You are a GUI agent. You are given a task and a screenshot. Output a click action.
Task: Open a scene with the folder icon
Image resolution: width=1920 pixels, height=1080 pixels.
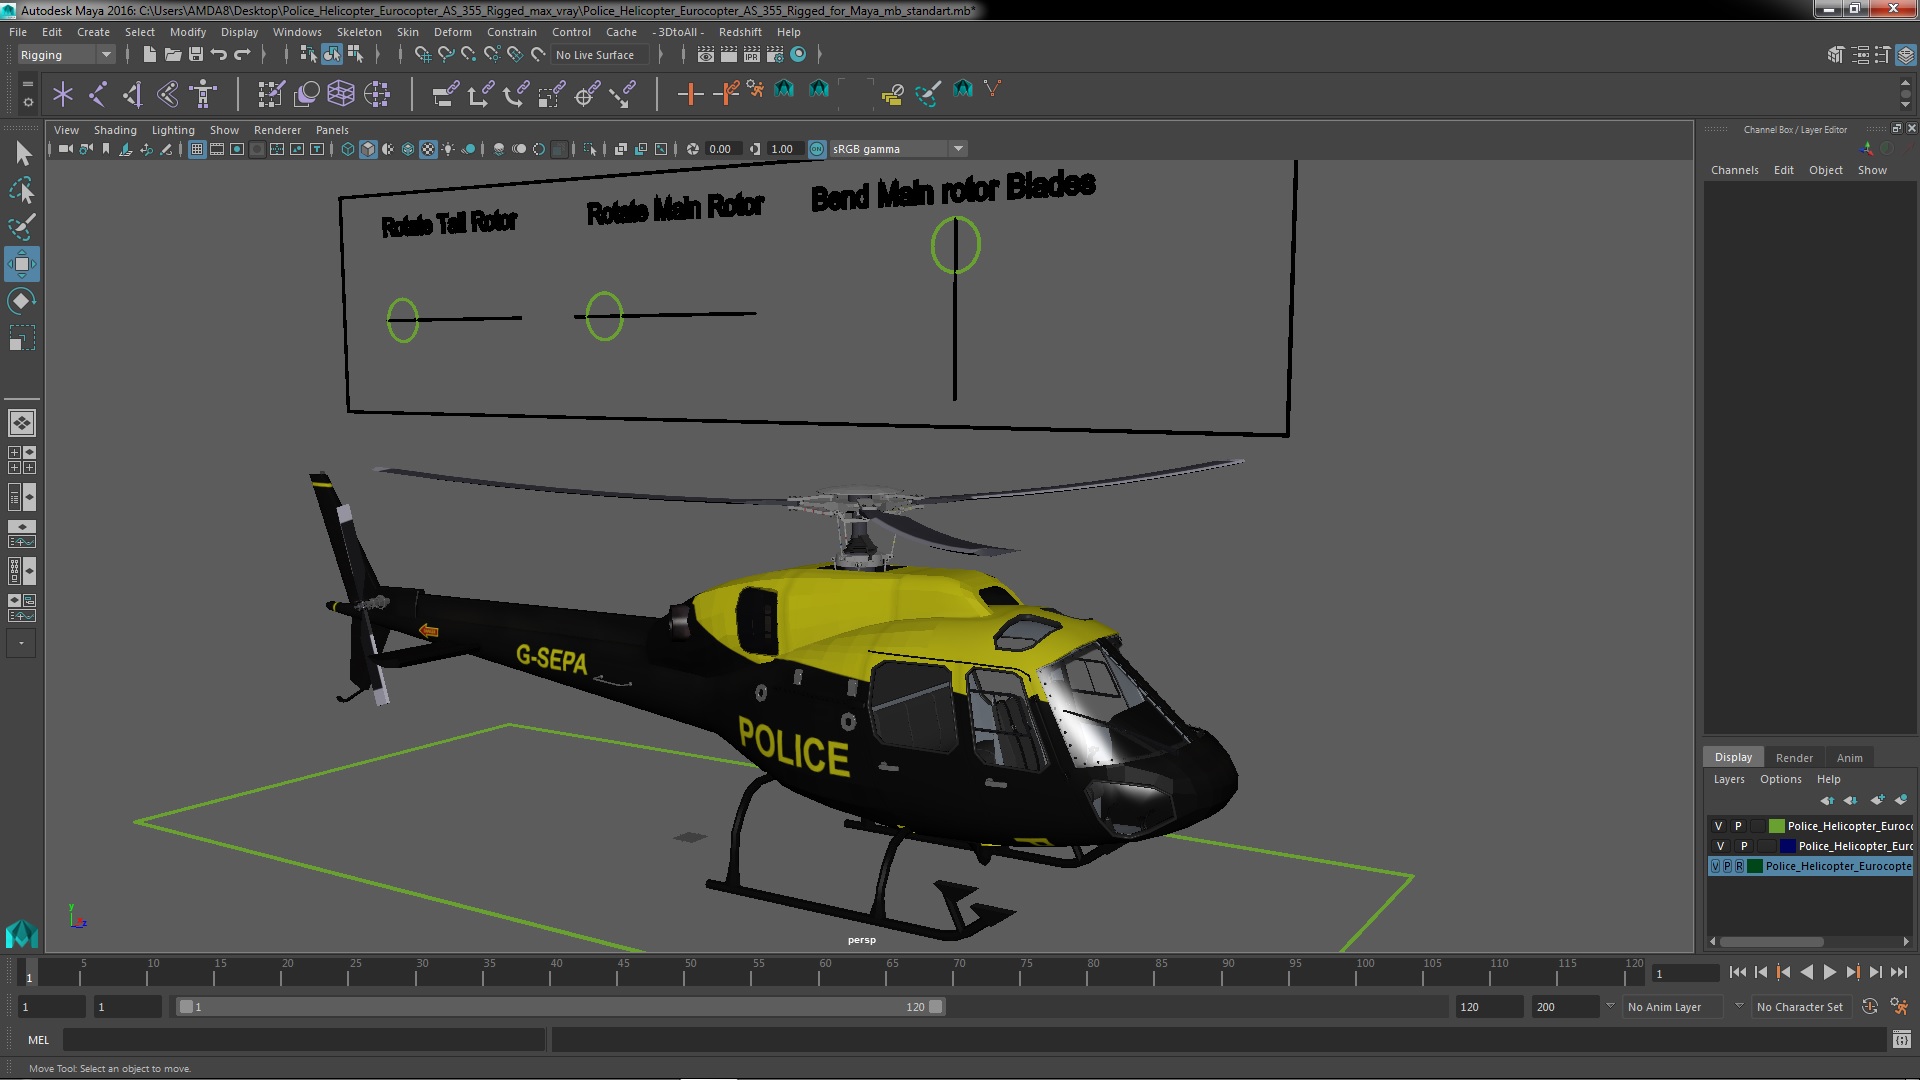click(x=173, y=54)
